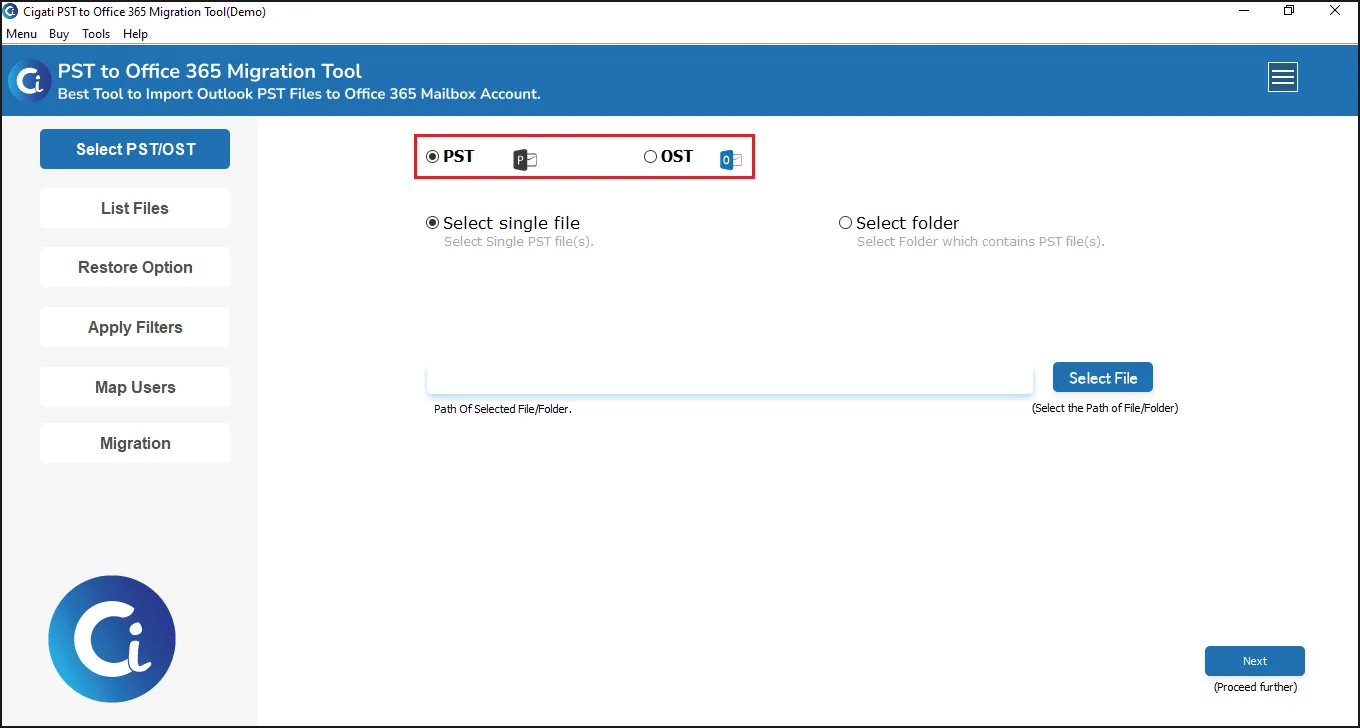The height and width of the screenshot is (728, 1360).
Task: Open the Menu menu
Action: [21, 34]
